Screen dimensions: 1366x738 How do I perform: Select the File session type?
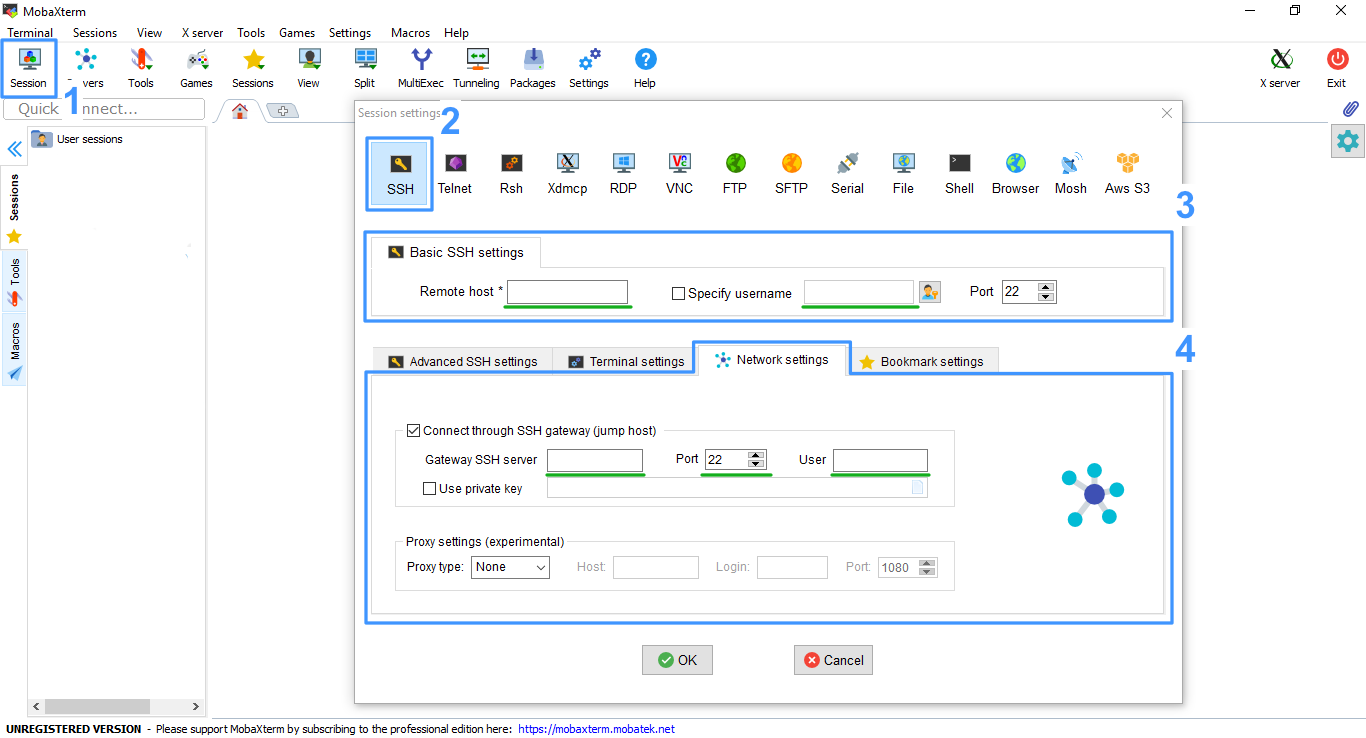tap(903, 174)
